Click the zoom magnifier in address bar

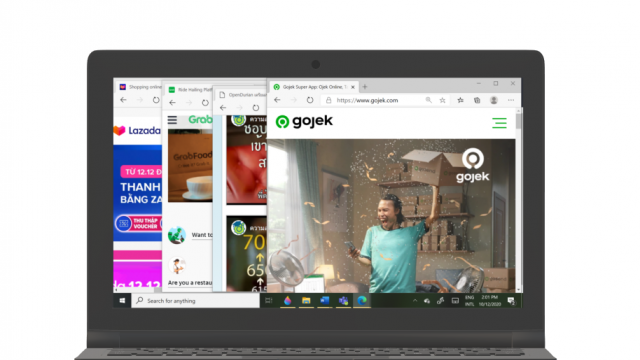click(428, 100)
